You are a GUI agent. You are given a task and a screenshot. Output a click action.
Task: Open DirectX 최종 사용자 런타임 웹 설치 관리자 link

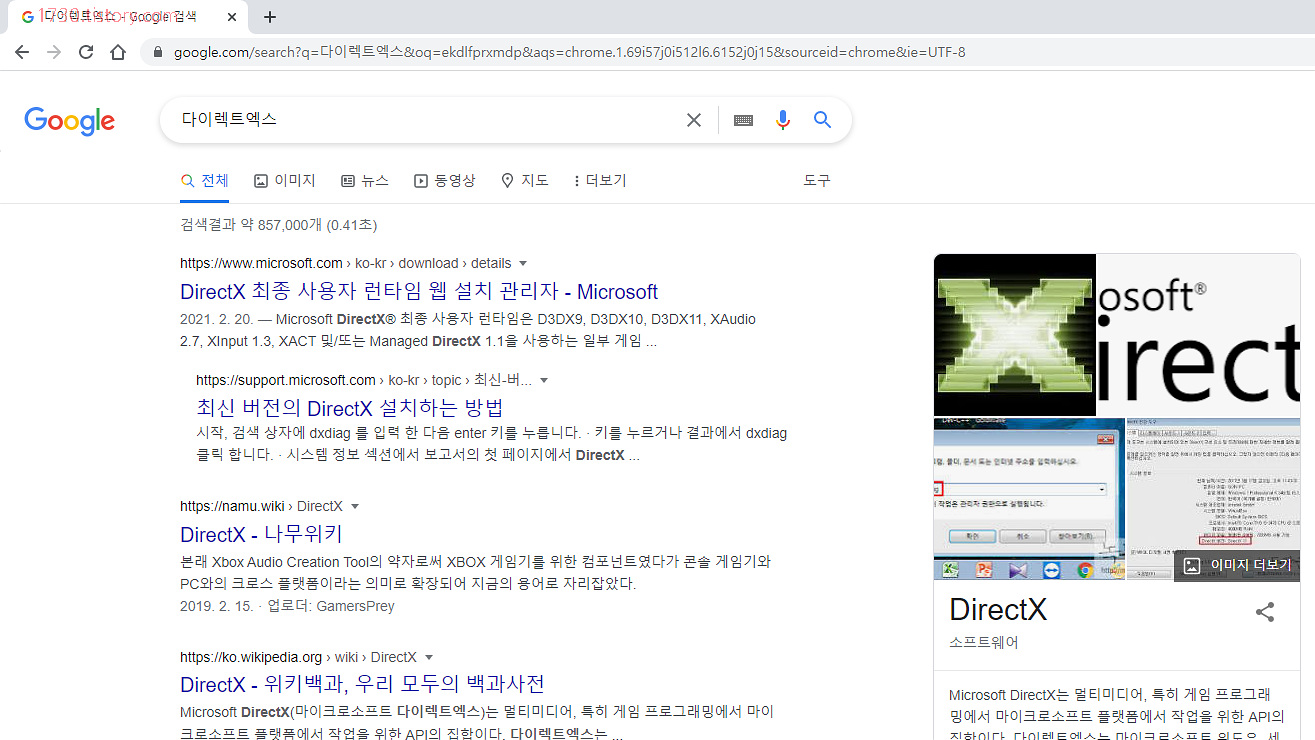pos(419,292)
